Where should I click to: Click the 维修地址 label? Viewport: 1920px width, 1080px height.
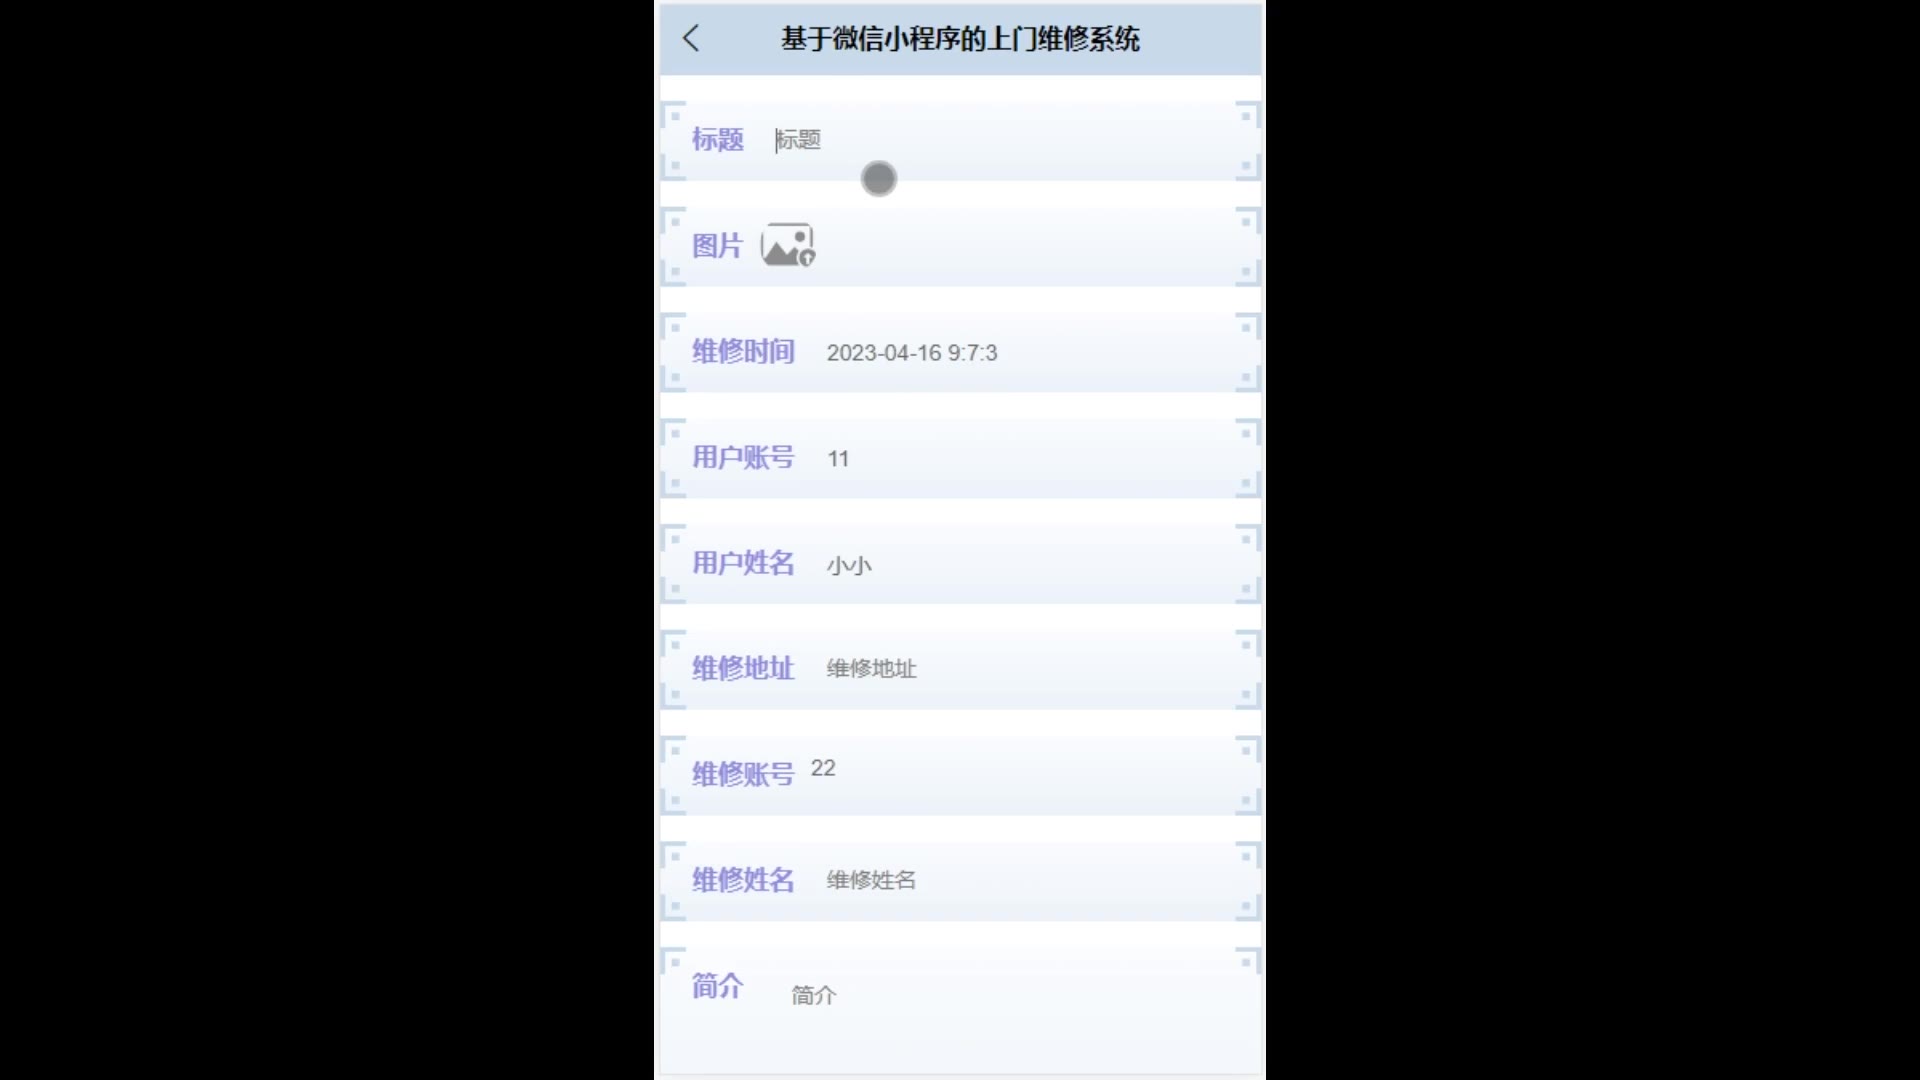pos(743,669)
